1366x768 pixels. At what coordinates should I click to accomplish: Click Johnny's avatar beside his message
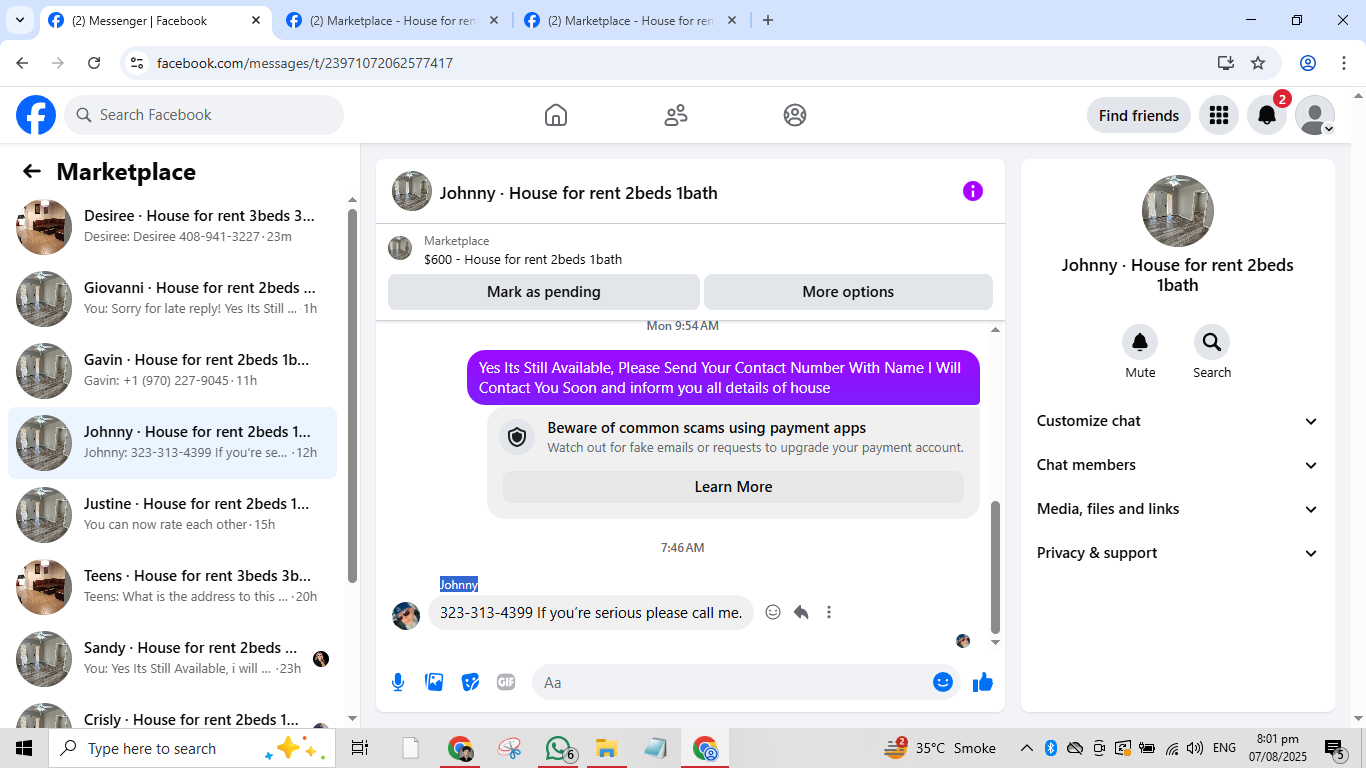406,616
